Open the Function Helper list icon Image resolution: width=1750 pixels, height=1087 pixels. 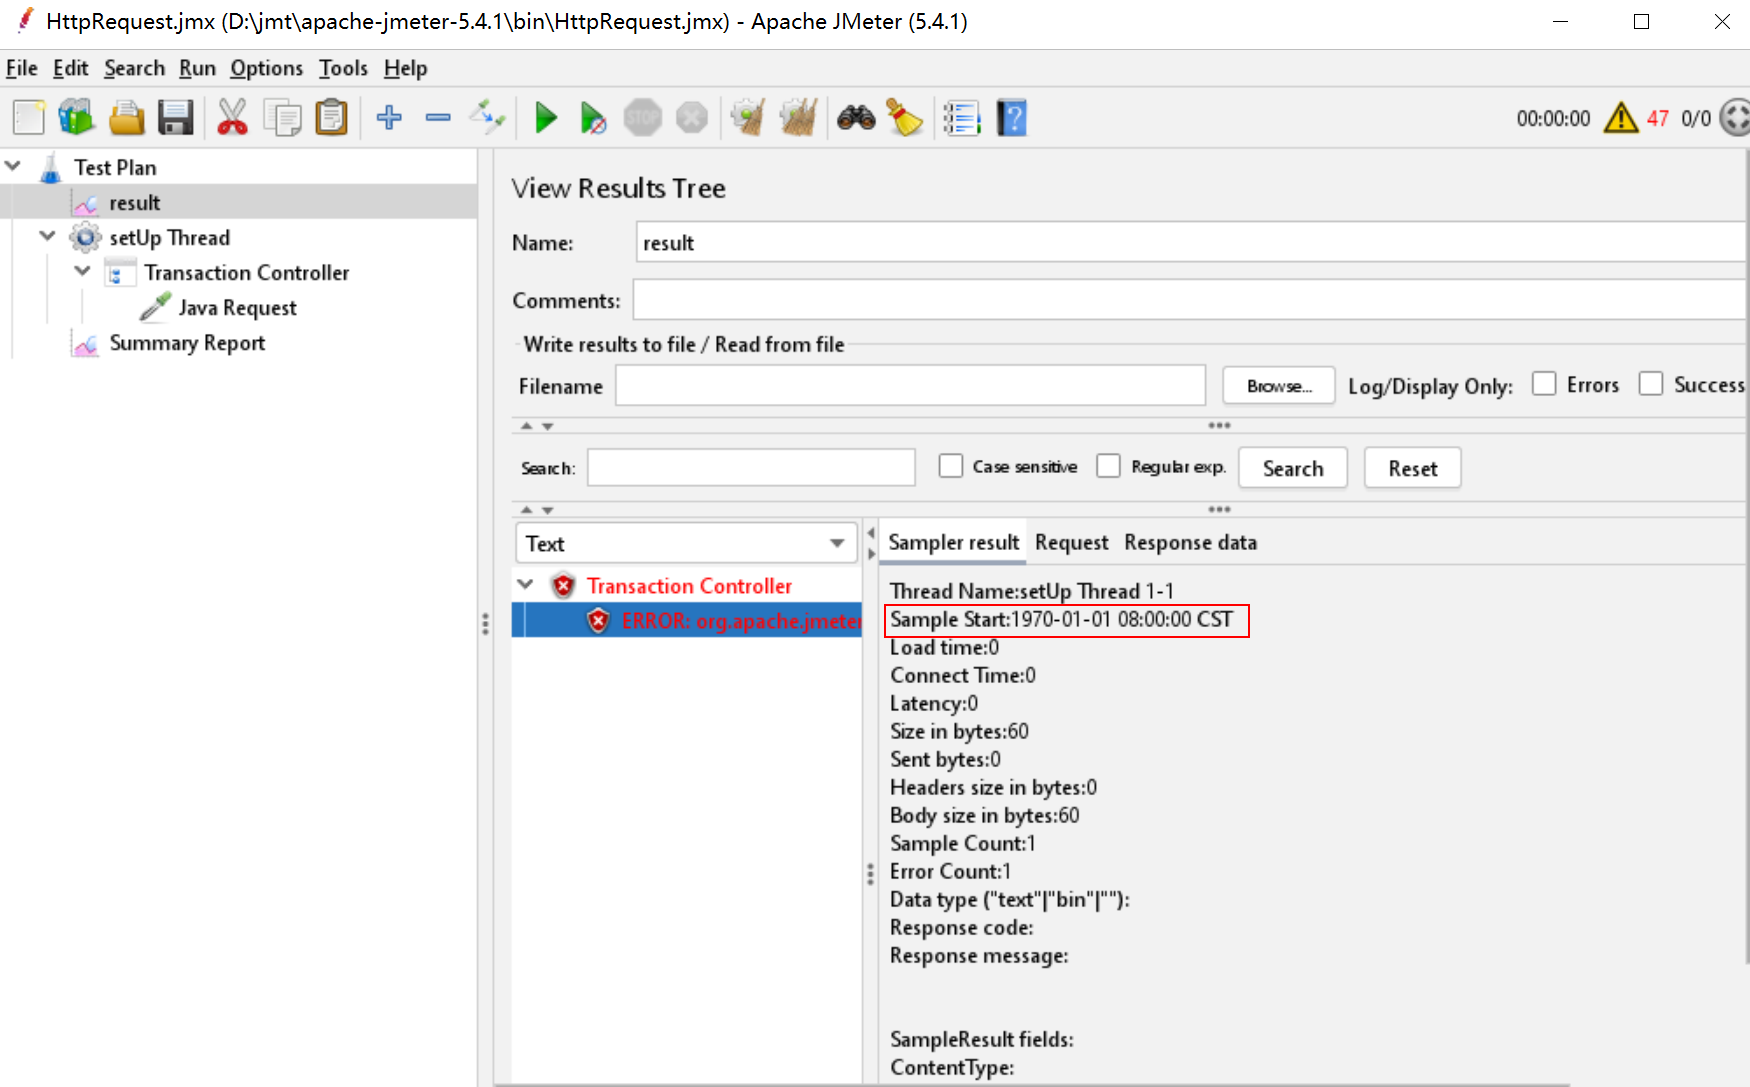click(962, 118)
